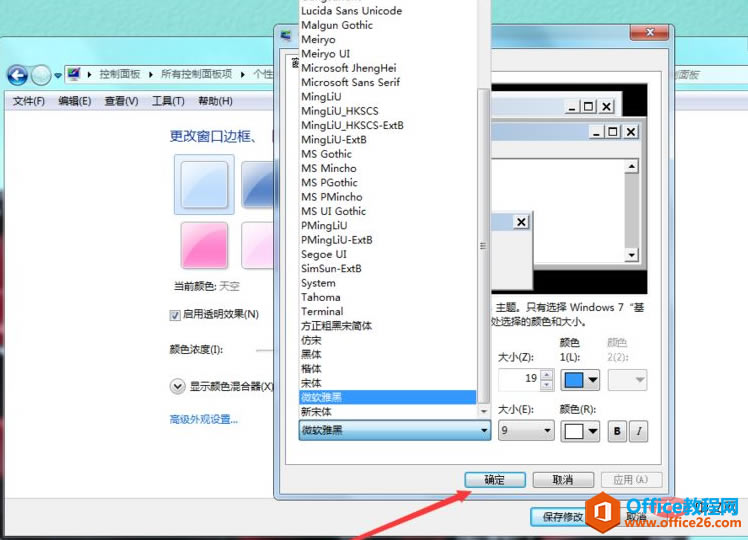This screenshot has width=748, height=540.
Task: Open the 文件(F) menu
Action: (x=29, y=101)
